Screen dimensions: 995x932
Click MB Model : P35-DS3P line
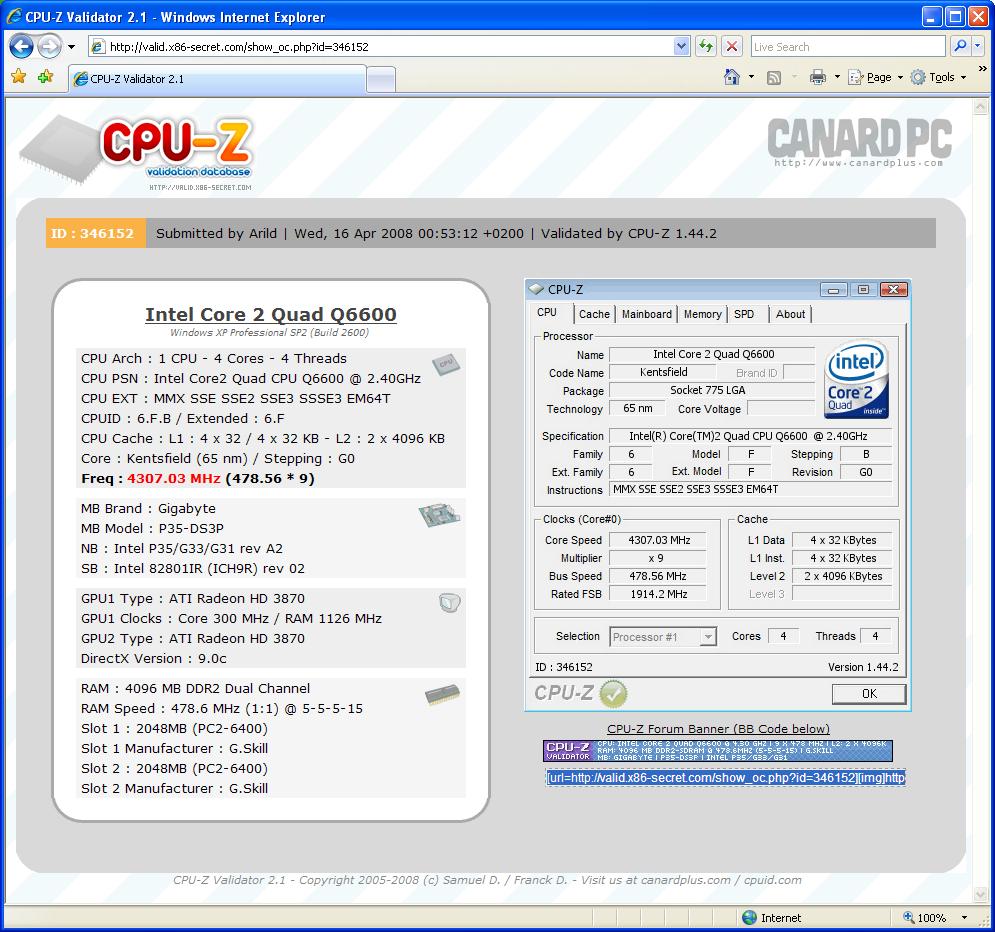pos(152,528)
